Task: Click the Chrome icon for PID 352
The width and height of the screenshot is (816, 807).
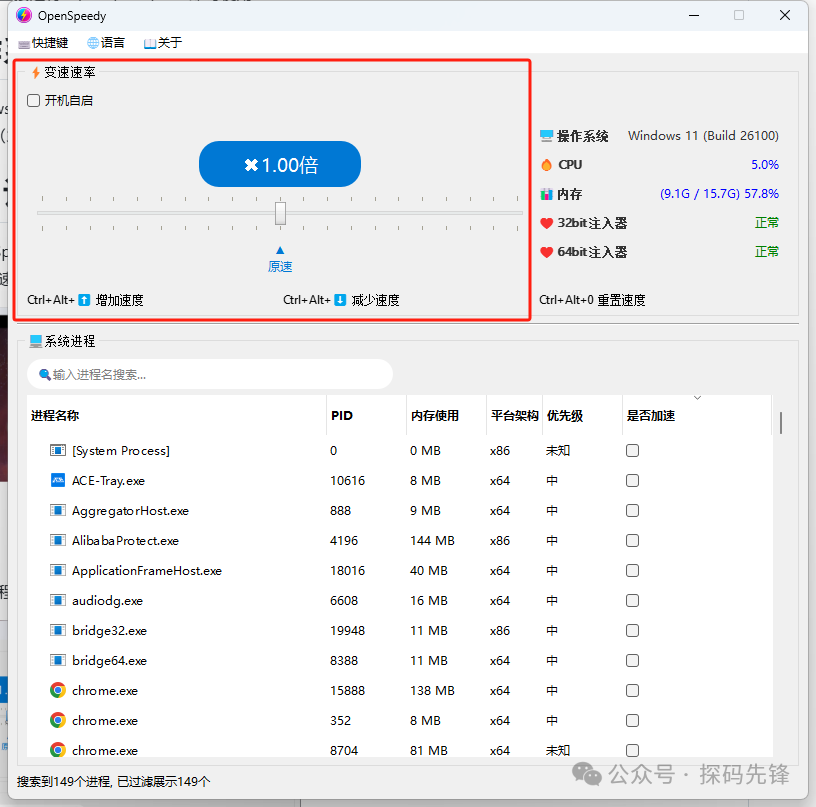Action: tap(58, 721)
